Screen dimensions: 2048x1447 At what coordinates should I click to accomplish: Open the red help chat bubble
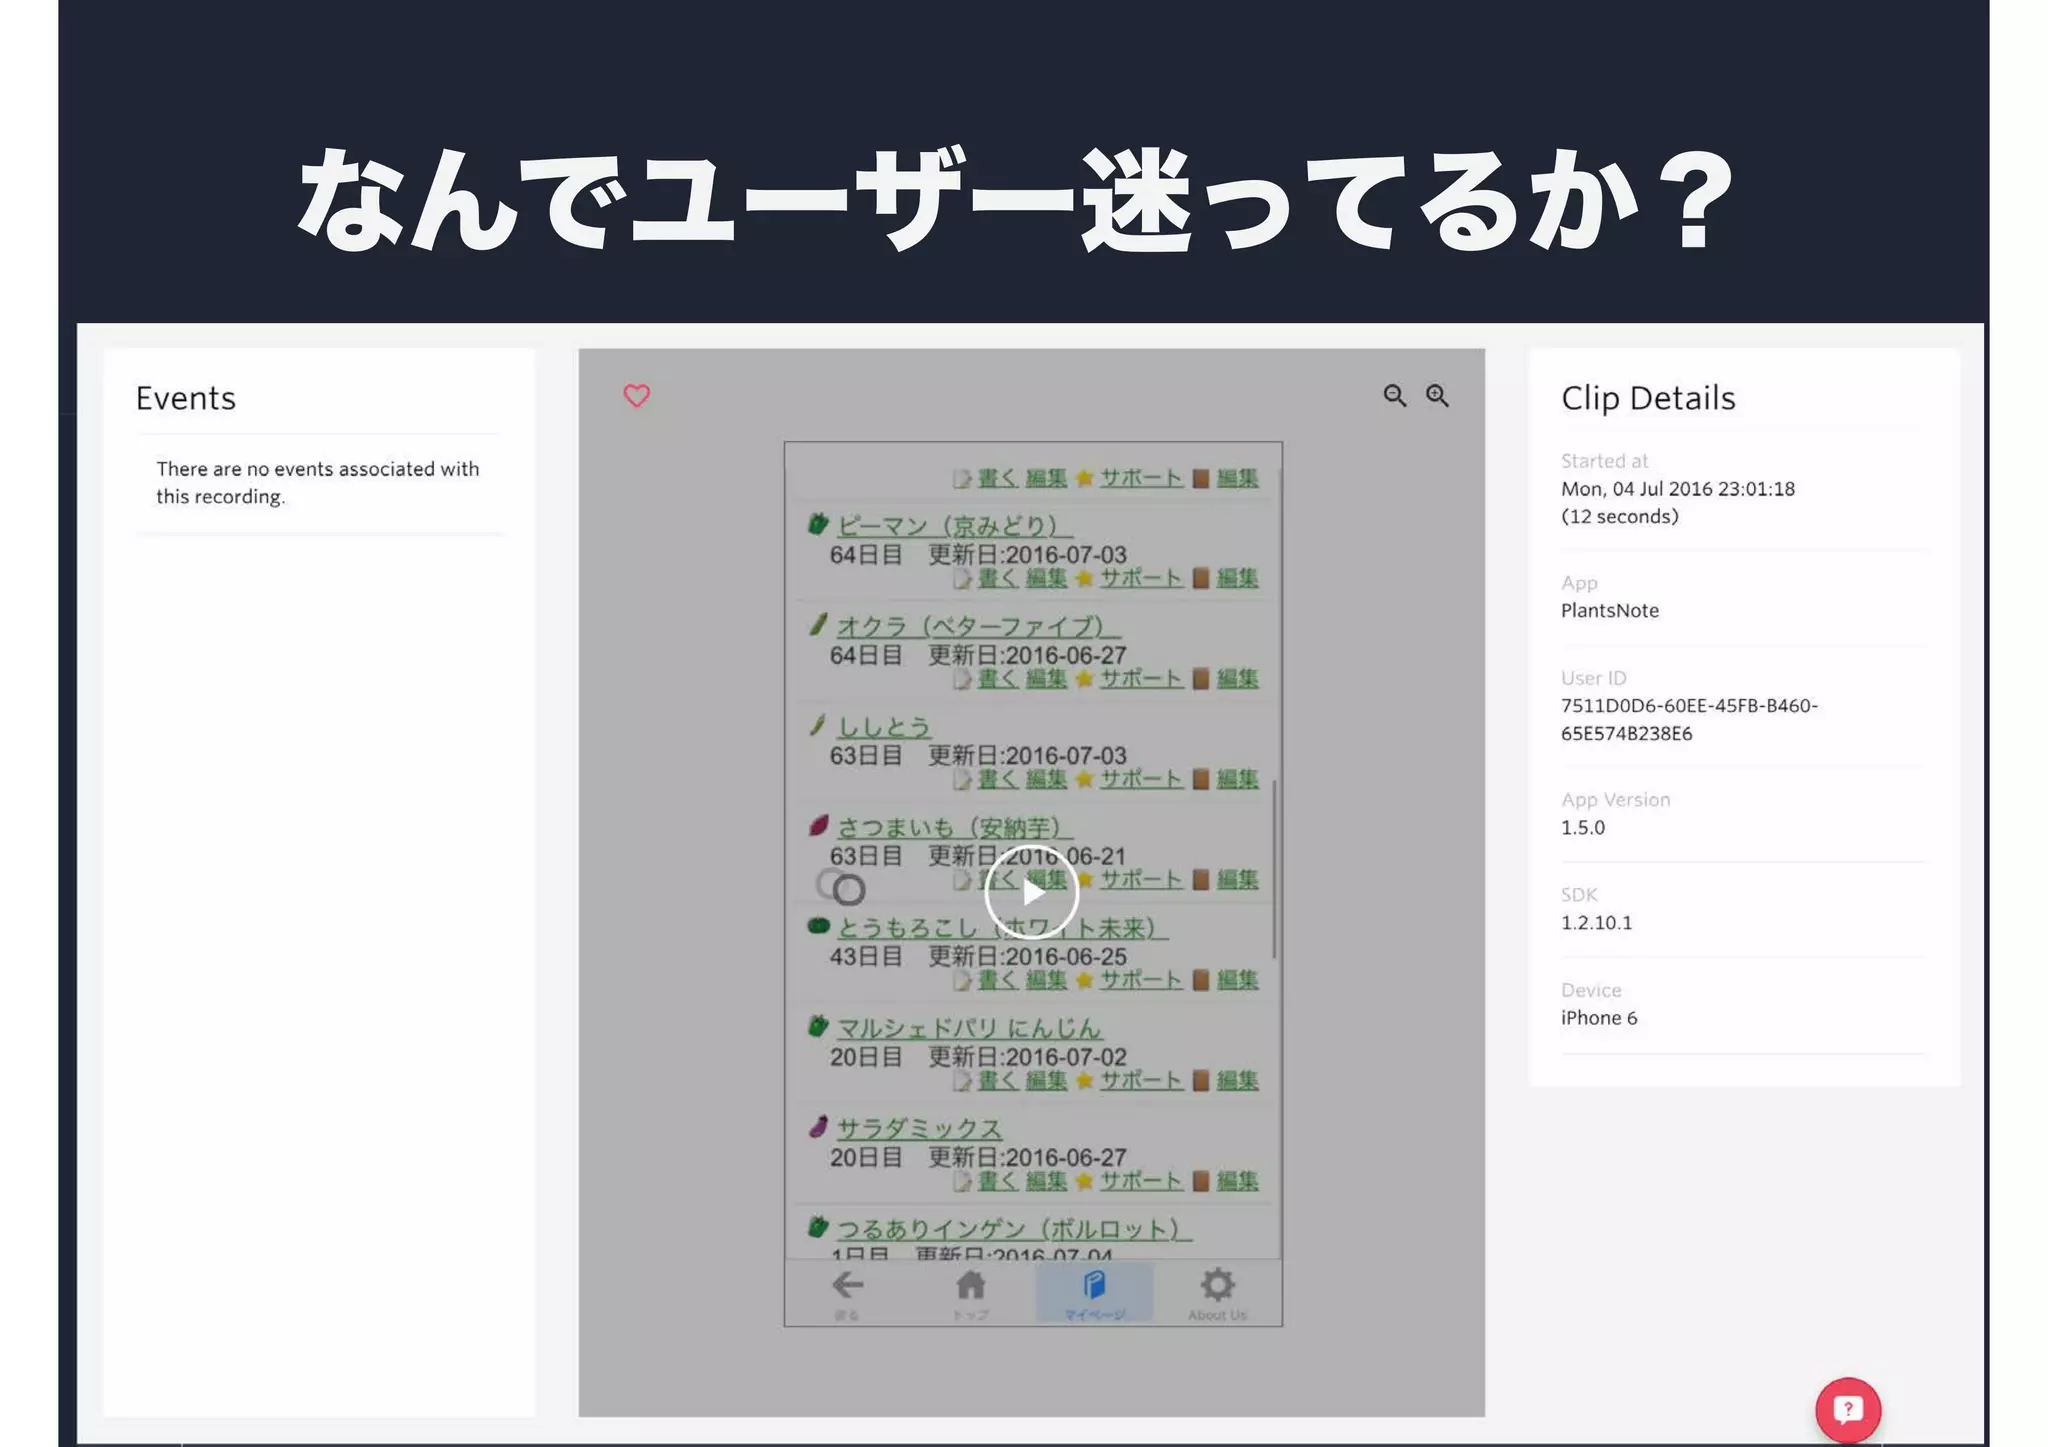tap(1848, 1410)
